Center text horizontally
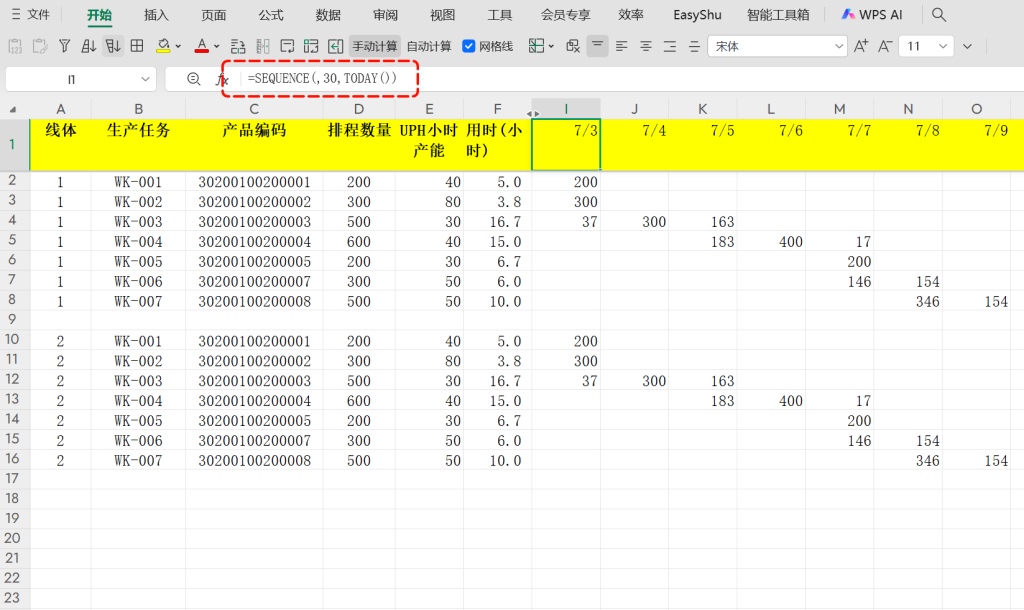This screenshot has width=1024, height=610. click(x=645, y=46)
